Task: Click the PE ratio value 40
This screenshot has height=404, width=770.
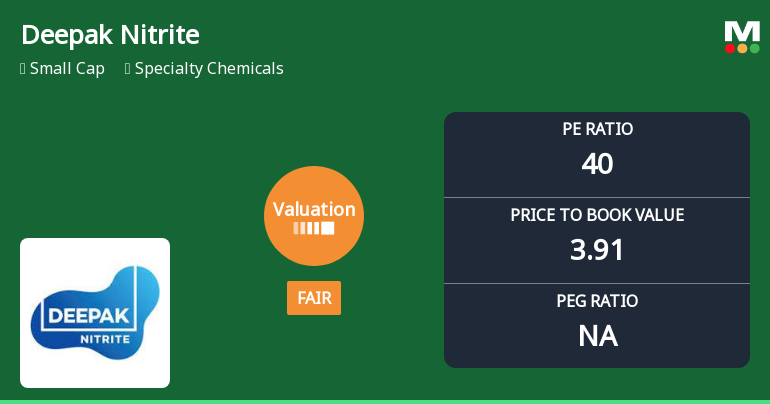Action: click(597, 163)
